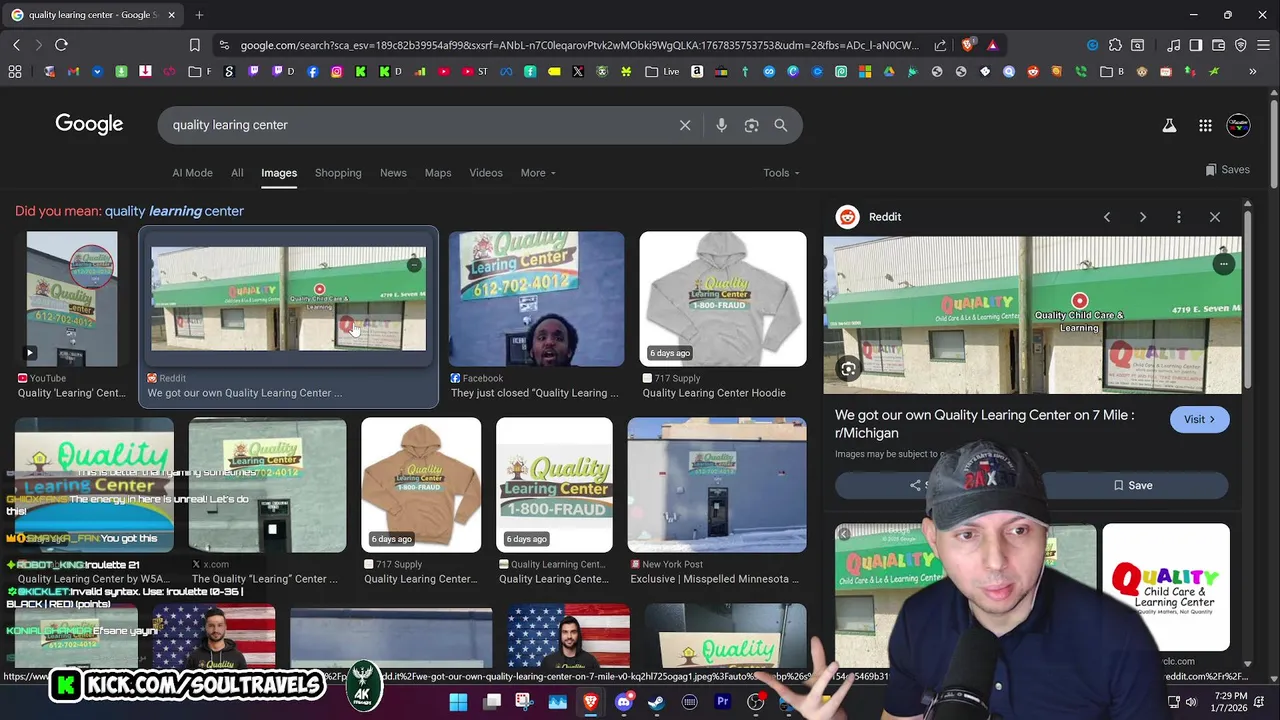Open a new browser tab
The height and width of the screenshot is (720, 1280).
199,15
